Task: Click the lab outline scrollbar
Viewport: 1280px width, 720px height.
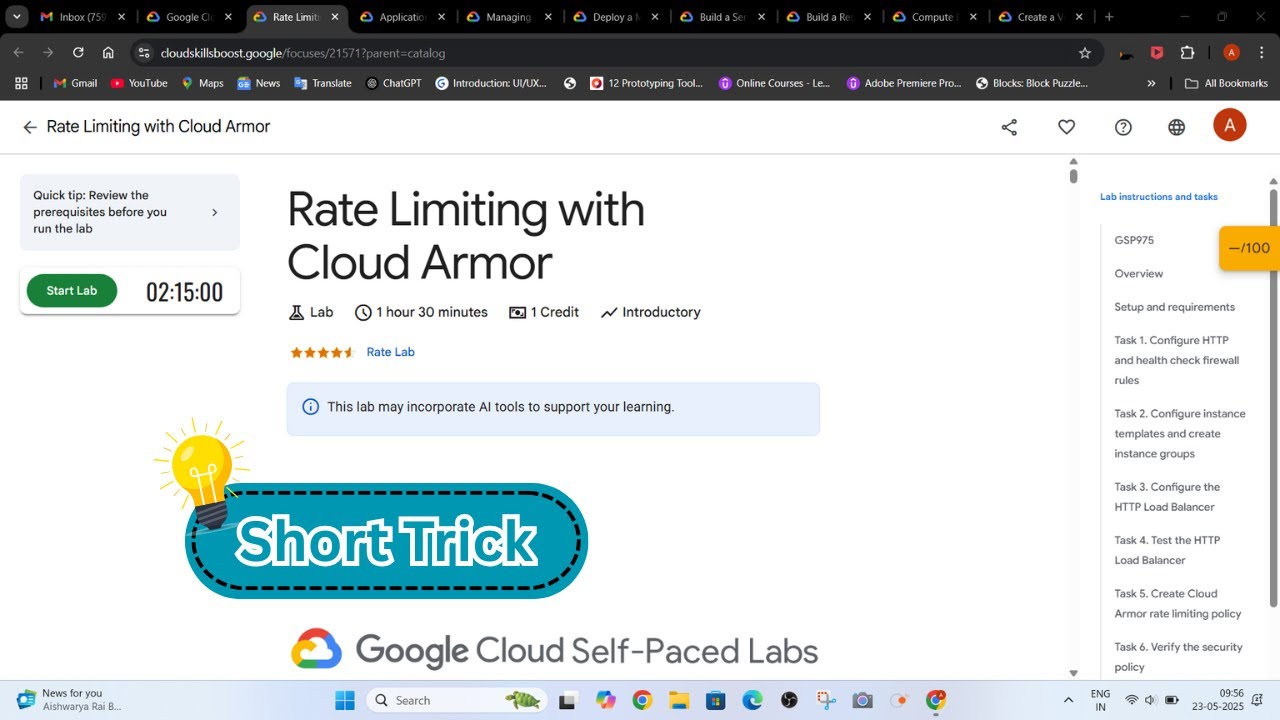Action: tap(1273, 396)
